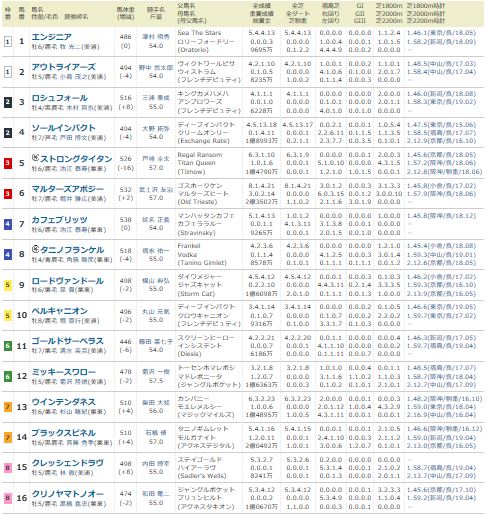Open the ブラックスピネル horse page
Screen dimensions: 490x515
click(x=64, y=433)
